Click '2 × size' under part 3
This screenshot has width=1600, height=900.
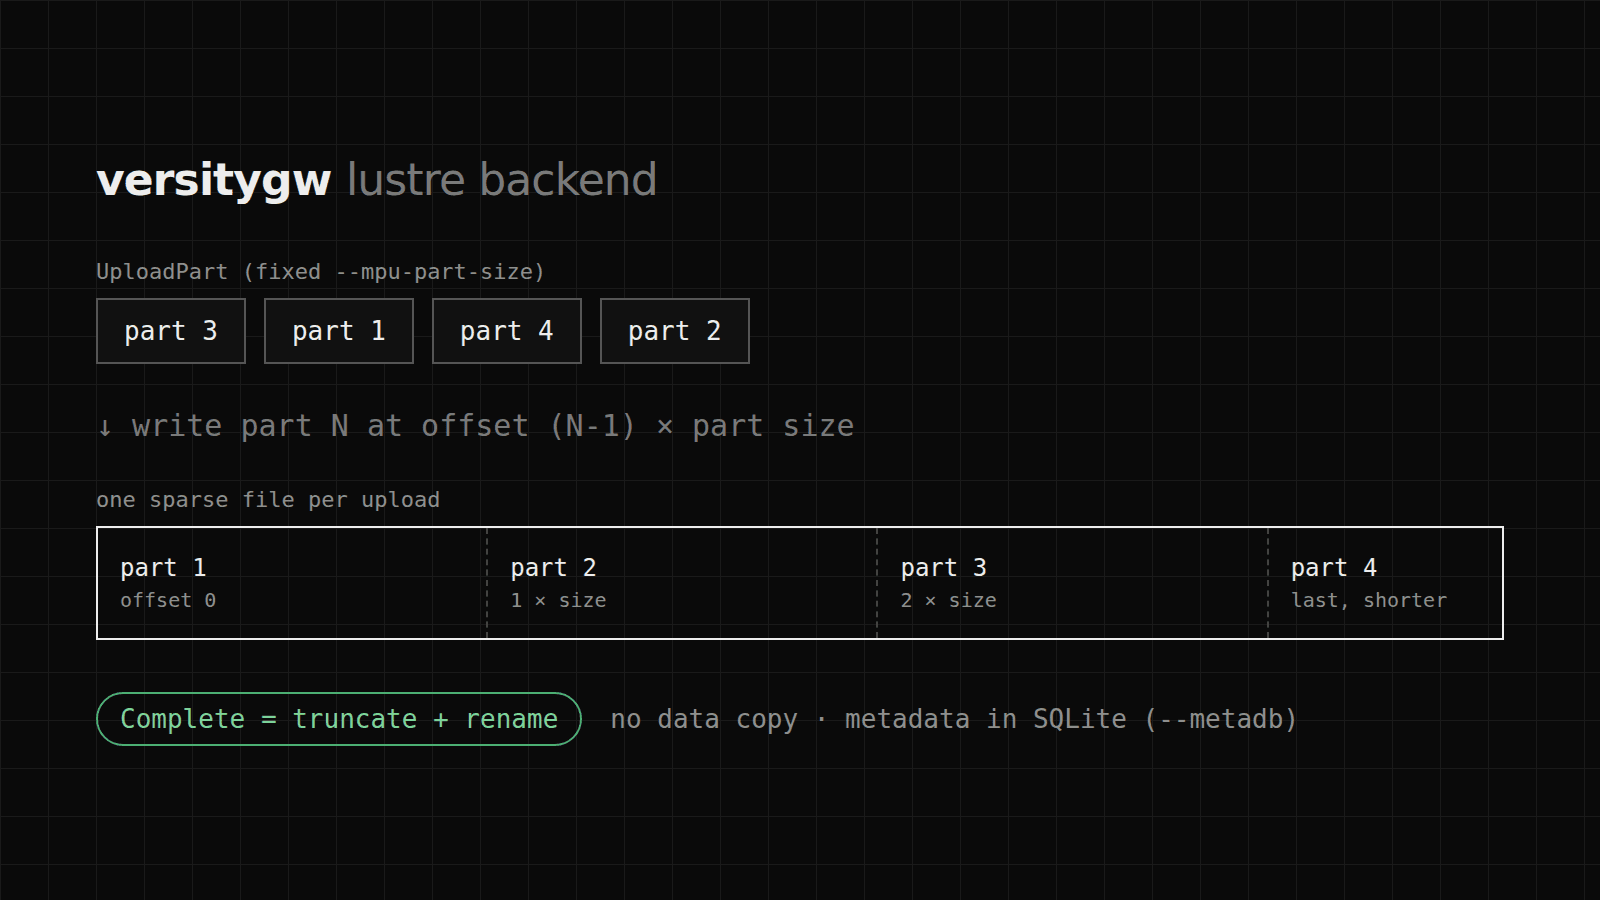coord(948,600)
